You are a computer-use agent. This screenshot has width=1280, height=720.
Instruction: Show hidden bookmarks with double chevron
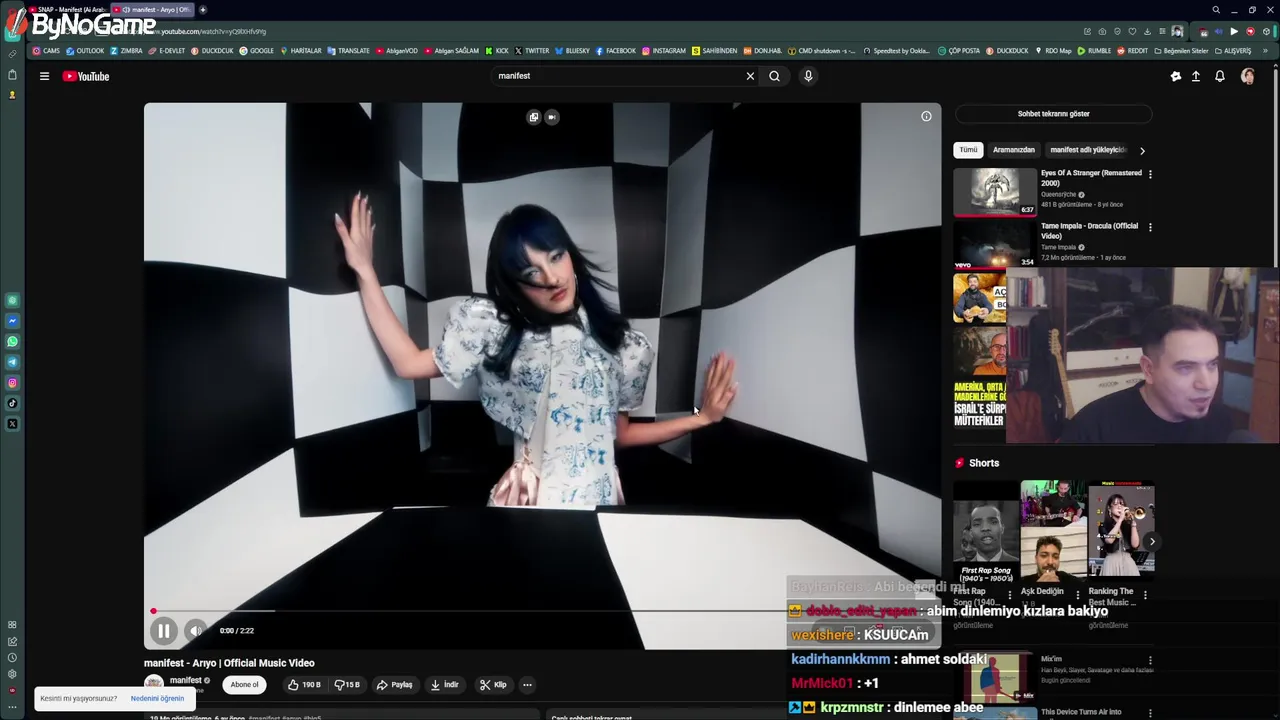pos(1266,51)
